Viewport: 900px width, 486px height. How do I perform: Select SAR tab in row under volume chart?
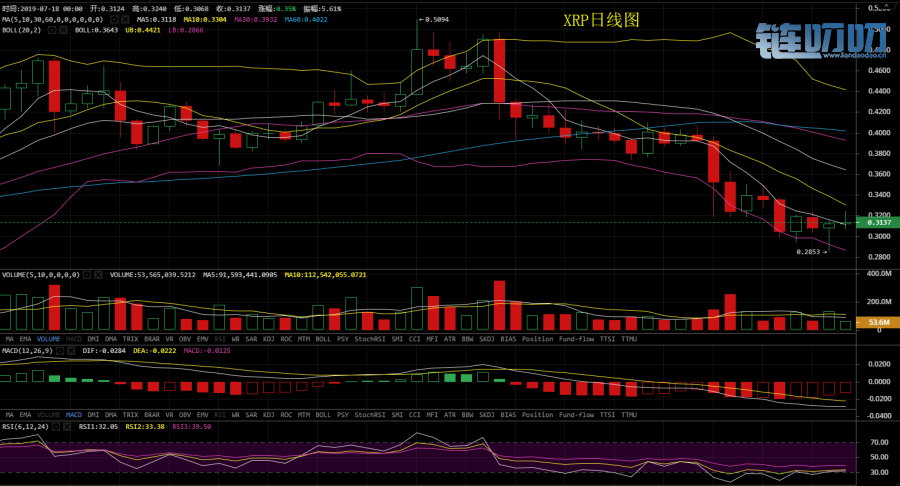tap(251, 339)
